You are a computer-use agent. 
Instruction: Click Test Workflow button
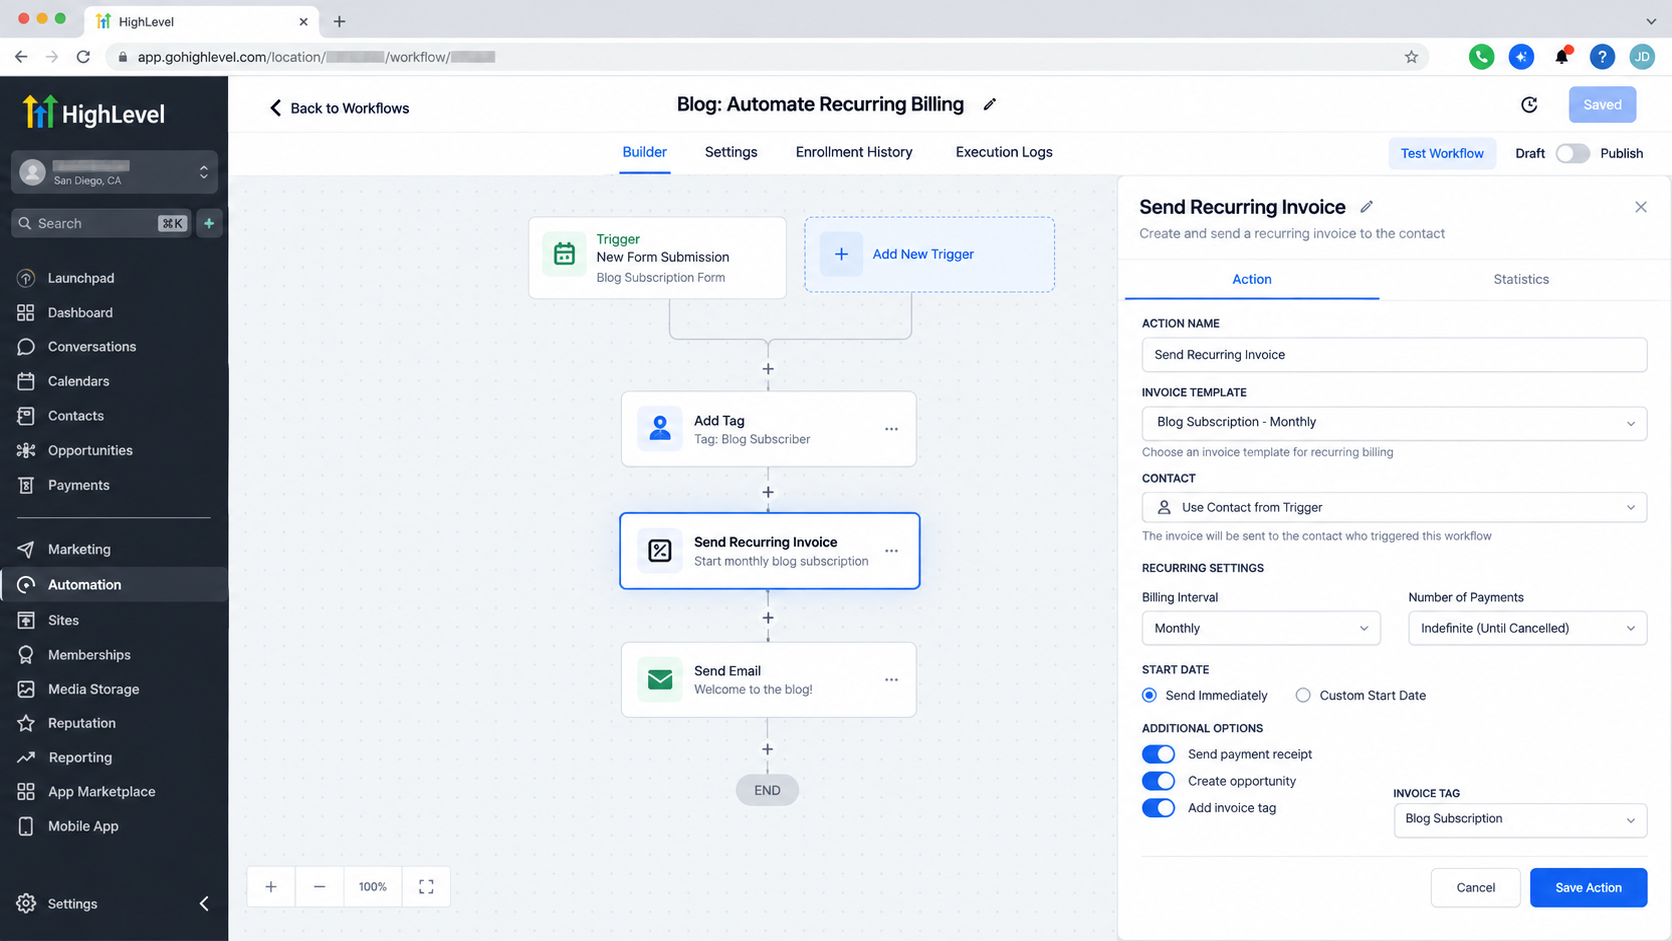[1442, 153]
